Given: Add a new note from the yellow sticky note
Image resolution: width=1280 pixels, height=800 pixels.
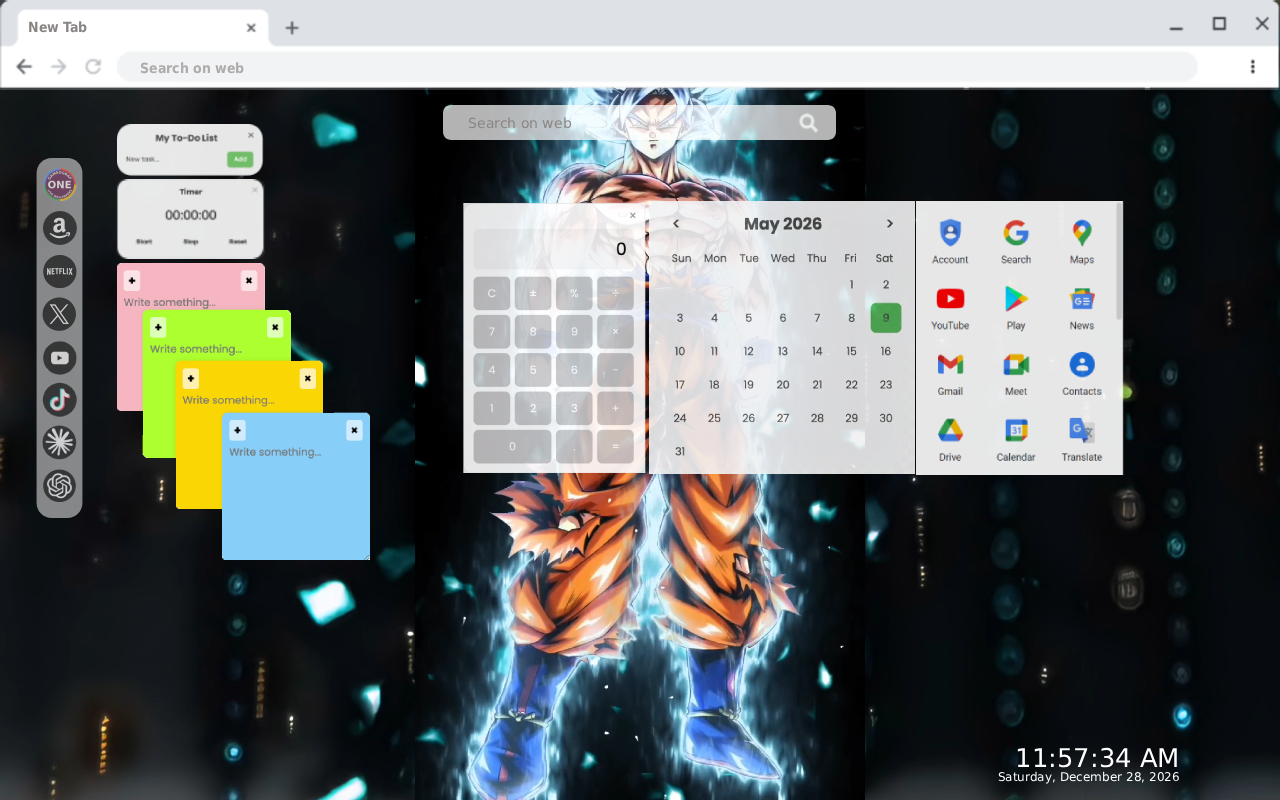Looking at the screenshot, I should [x=191, y=378].
